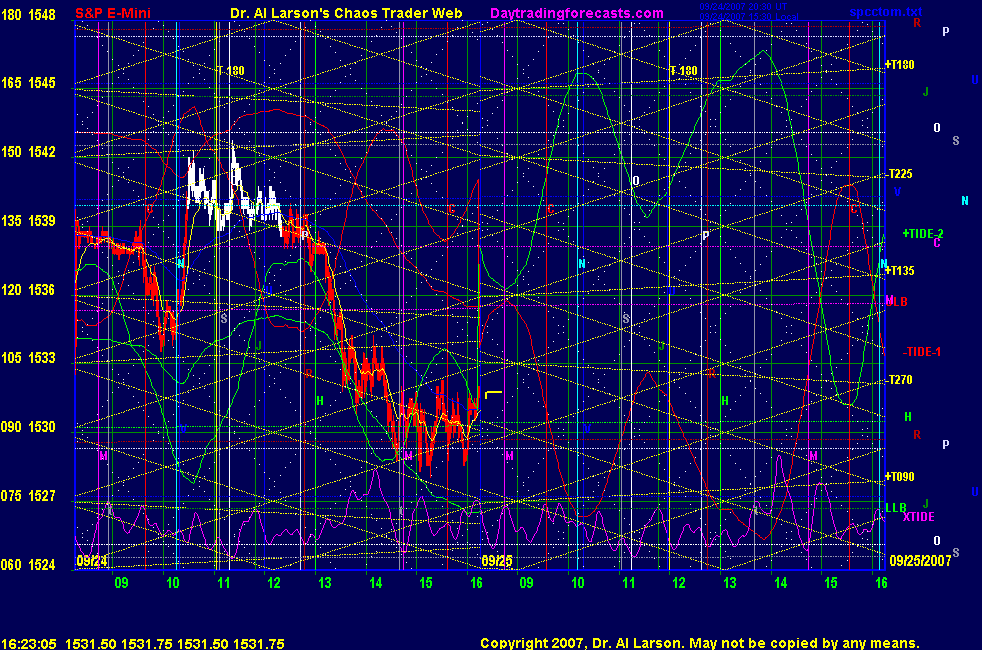Viewport: 982px width, 650px height.
Task: Click the 150 1542 price axis label
Action: tap(28, 152)
